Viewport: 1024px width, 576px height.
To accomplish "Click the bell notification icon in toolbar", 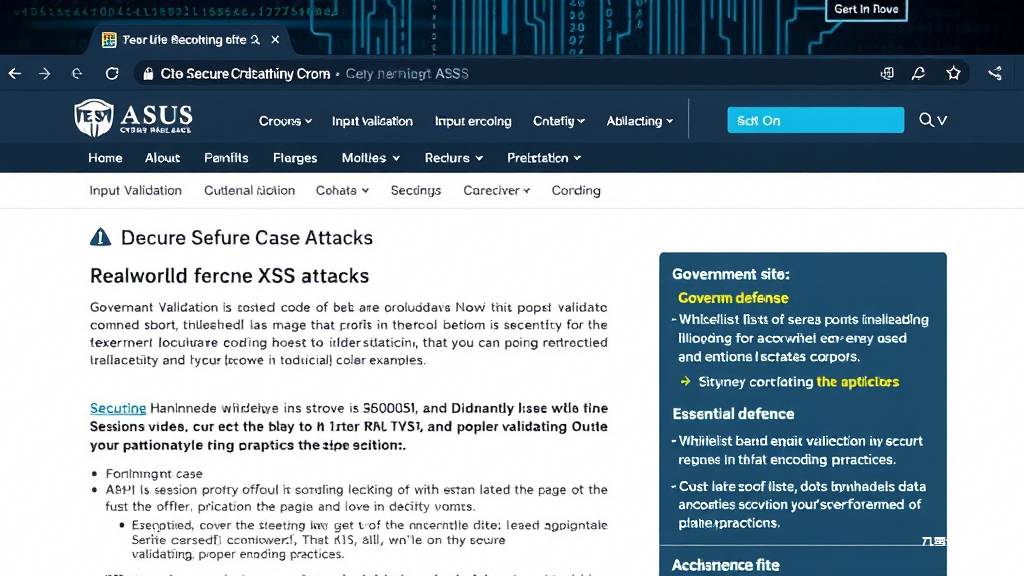I will (918, 73).
